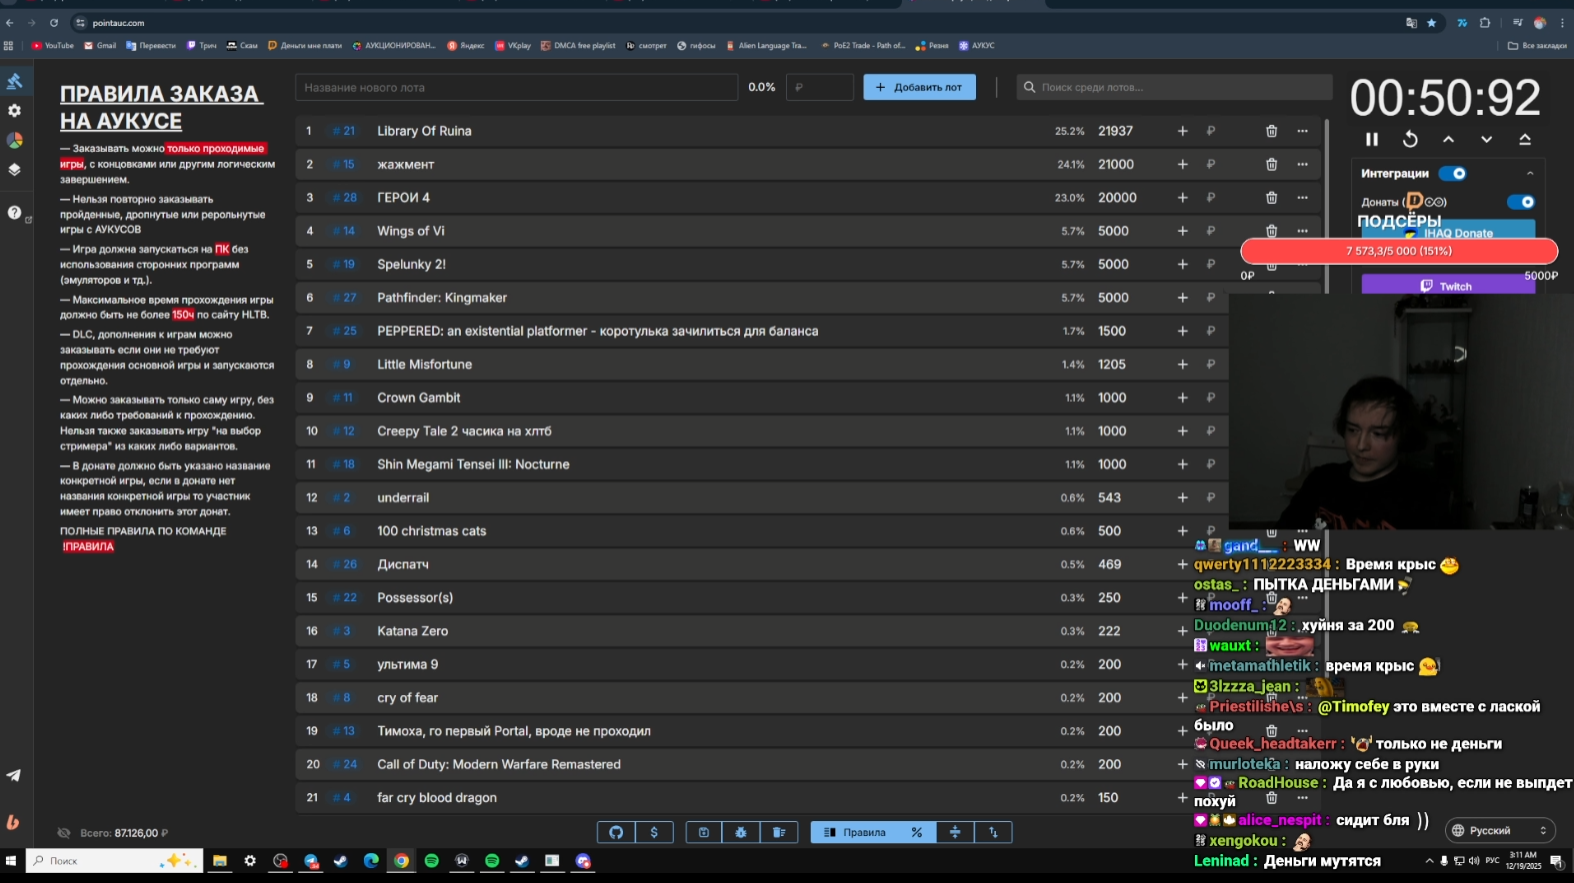Screen dimensions: 1574x883
Task: Open the GitHub link button
Action: [616, 832]
